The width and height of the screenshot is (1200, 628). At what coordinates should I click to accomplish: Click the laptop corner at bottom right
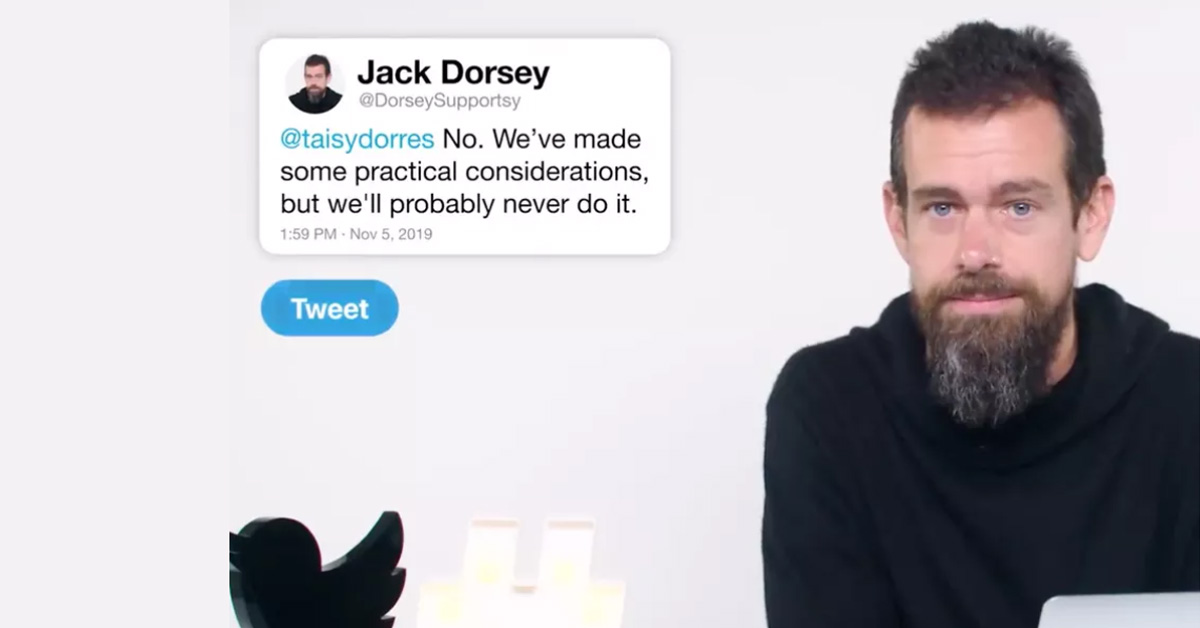[1118, 611]
